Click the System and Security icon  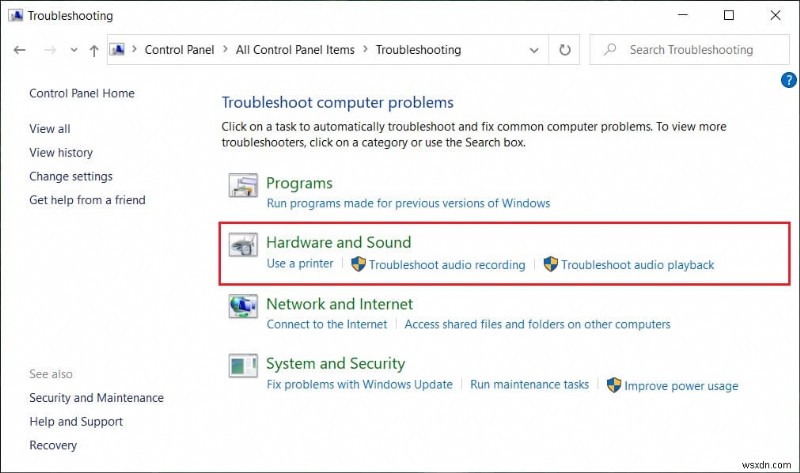[x=243, y=367]
